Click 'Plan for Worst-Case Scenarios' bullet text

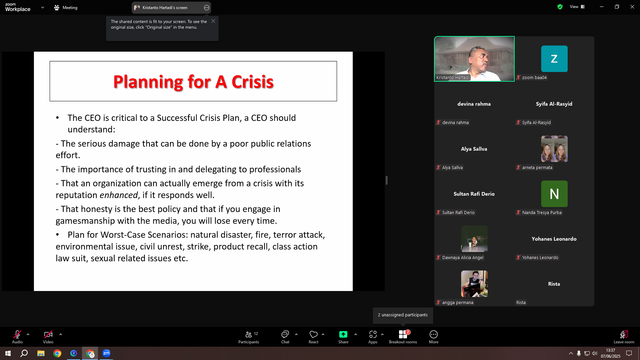click(128, 235)
